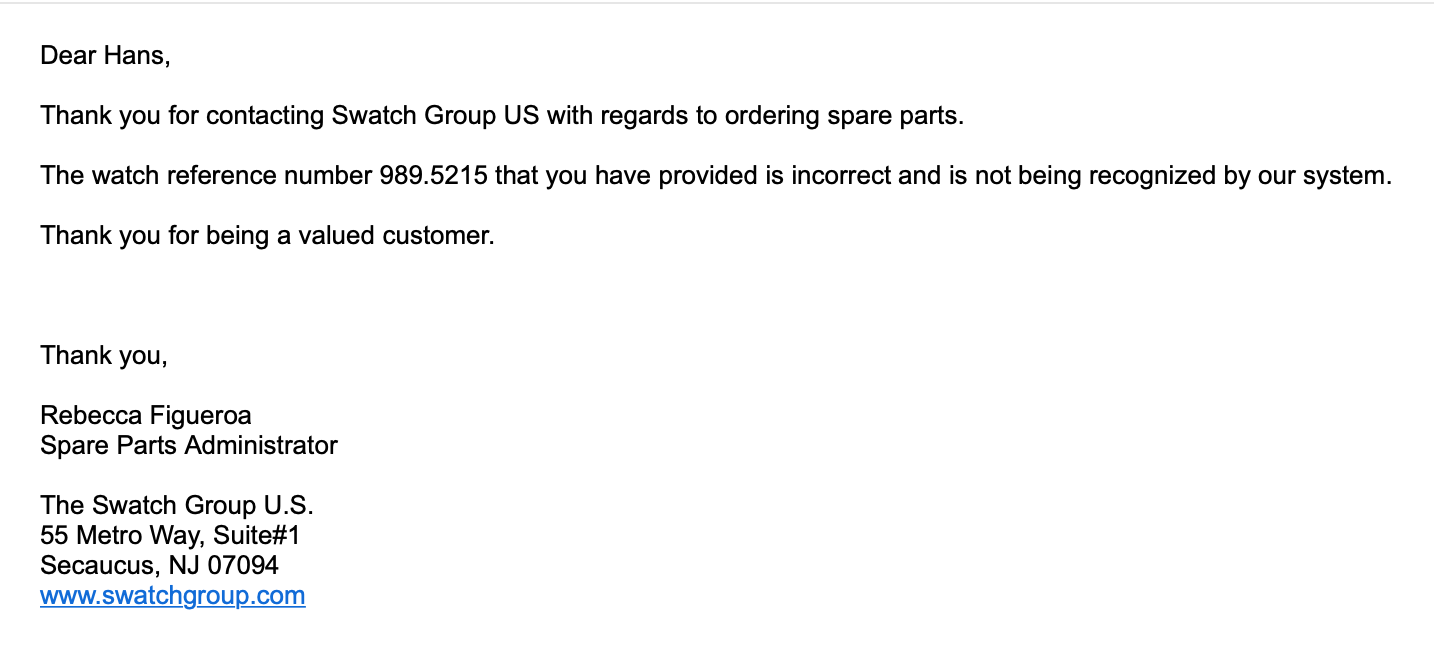The height and width of the screenshot is (660, 1434).
Task: Click the "Spare Parts Administrator" title
Action: click(189, 445)
